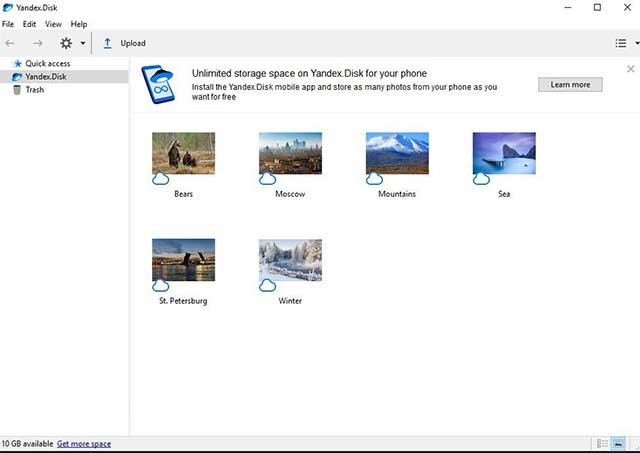Select the Mountains folder thumbnail
This screenshot has height=453, width=640.
click(x=397, y=154)
